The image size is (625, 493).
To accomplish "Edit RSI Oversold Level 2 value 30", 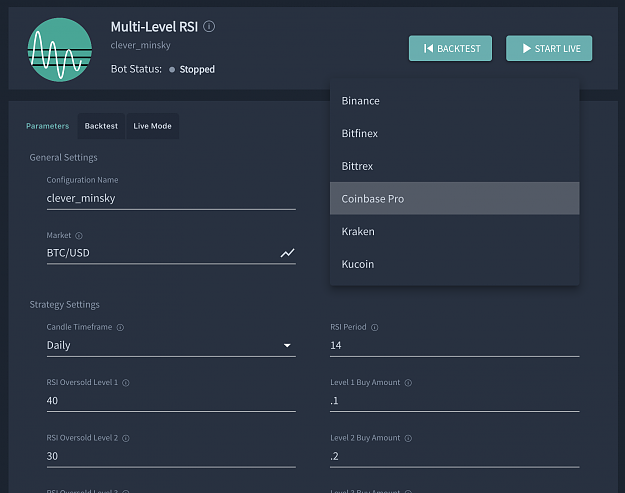I will pos(171,456).
